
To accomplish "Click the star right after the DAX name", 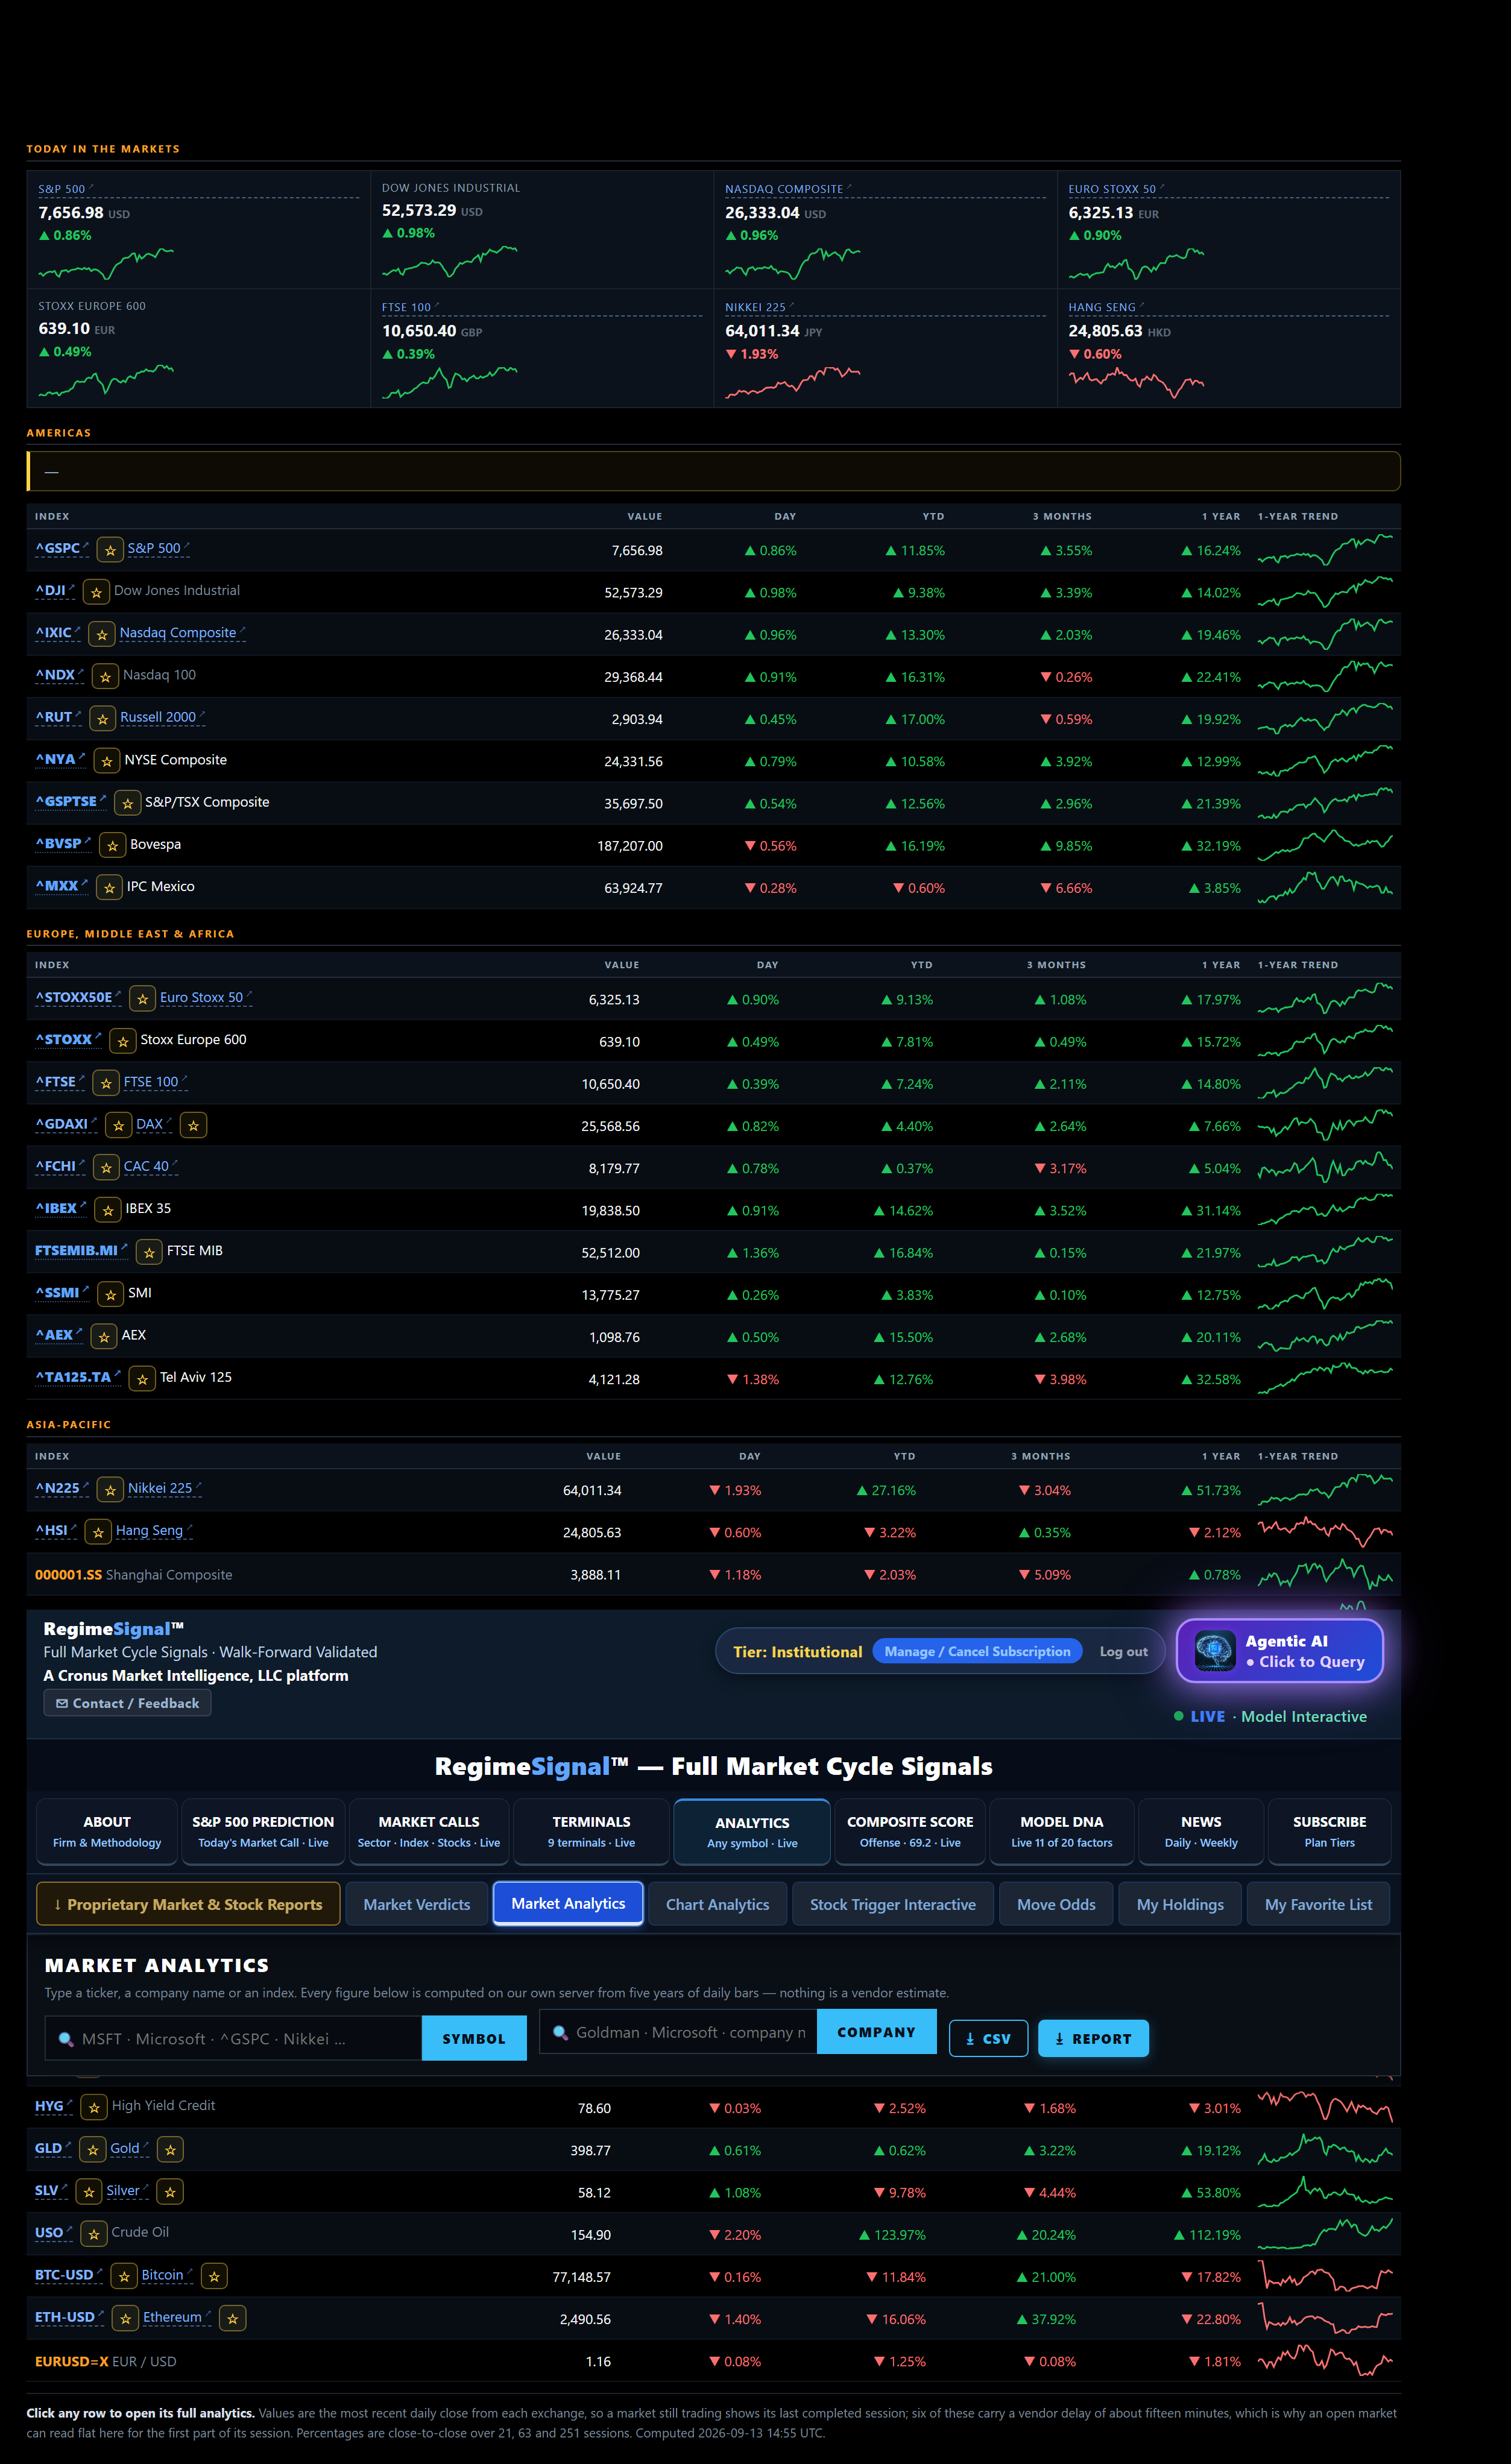I will 194,1125.
